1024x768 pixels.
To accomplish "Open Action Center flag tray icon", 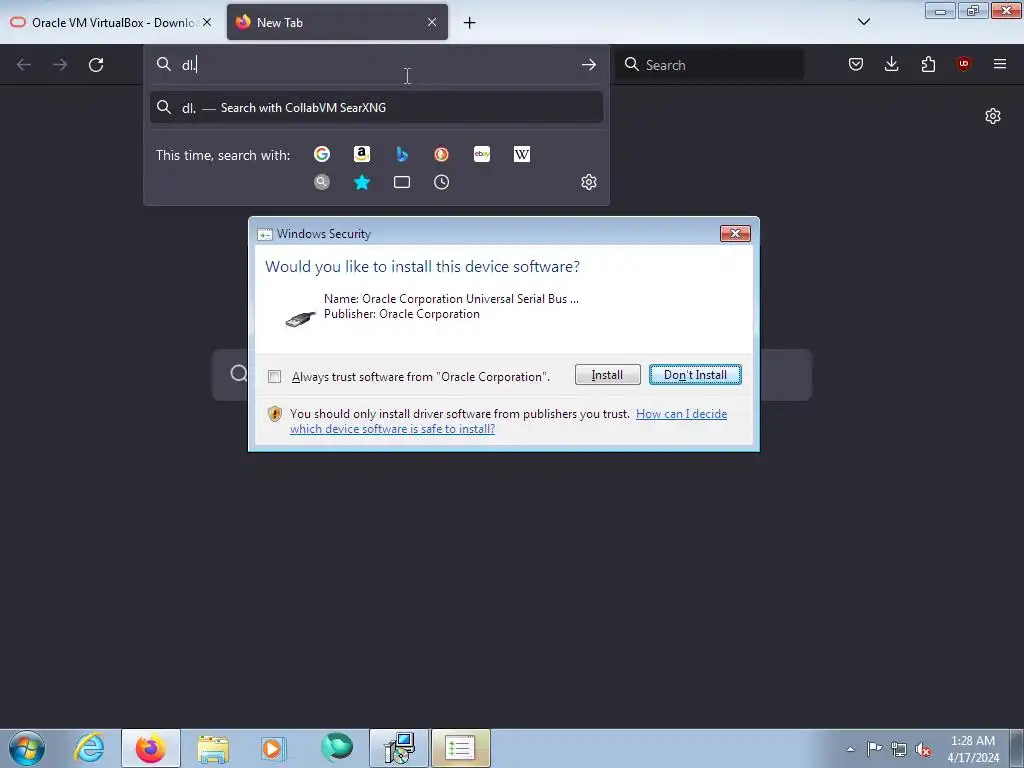I will click(874, 749).
